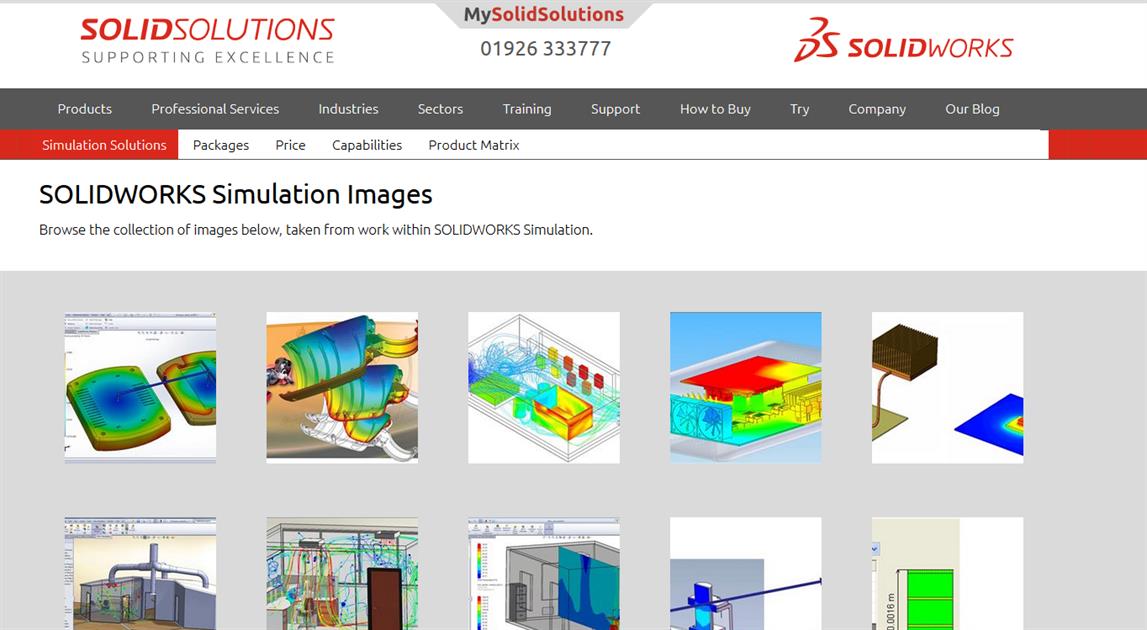Click the SOLIDSOLUTIONS logo

pos(206,37)
